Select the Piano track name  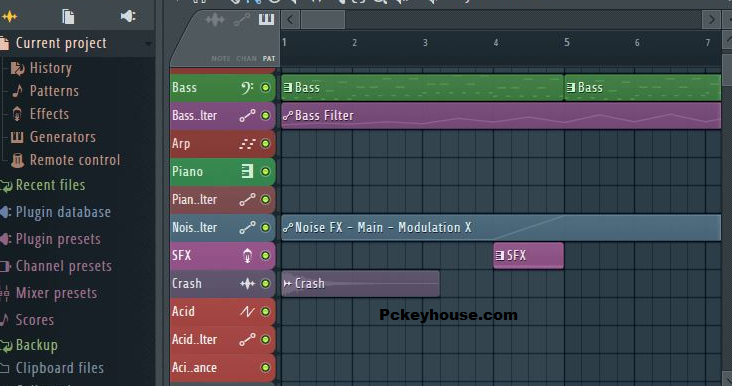[187, 171]
